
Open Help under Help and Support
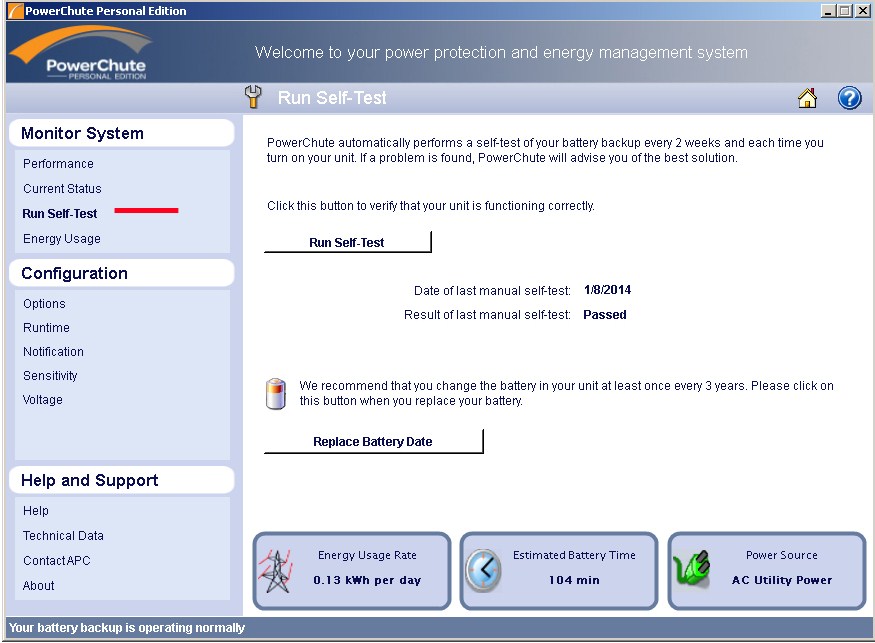(36, 511)
